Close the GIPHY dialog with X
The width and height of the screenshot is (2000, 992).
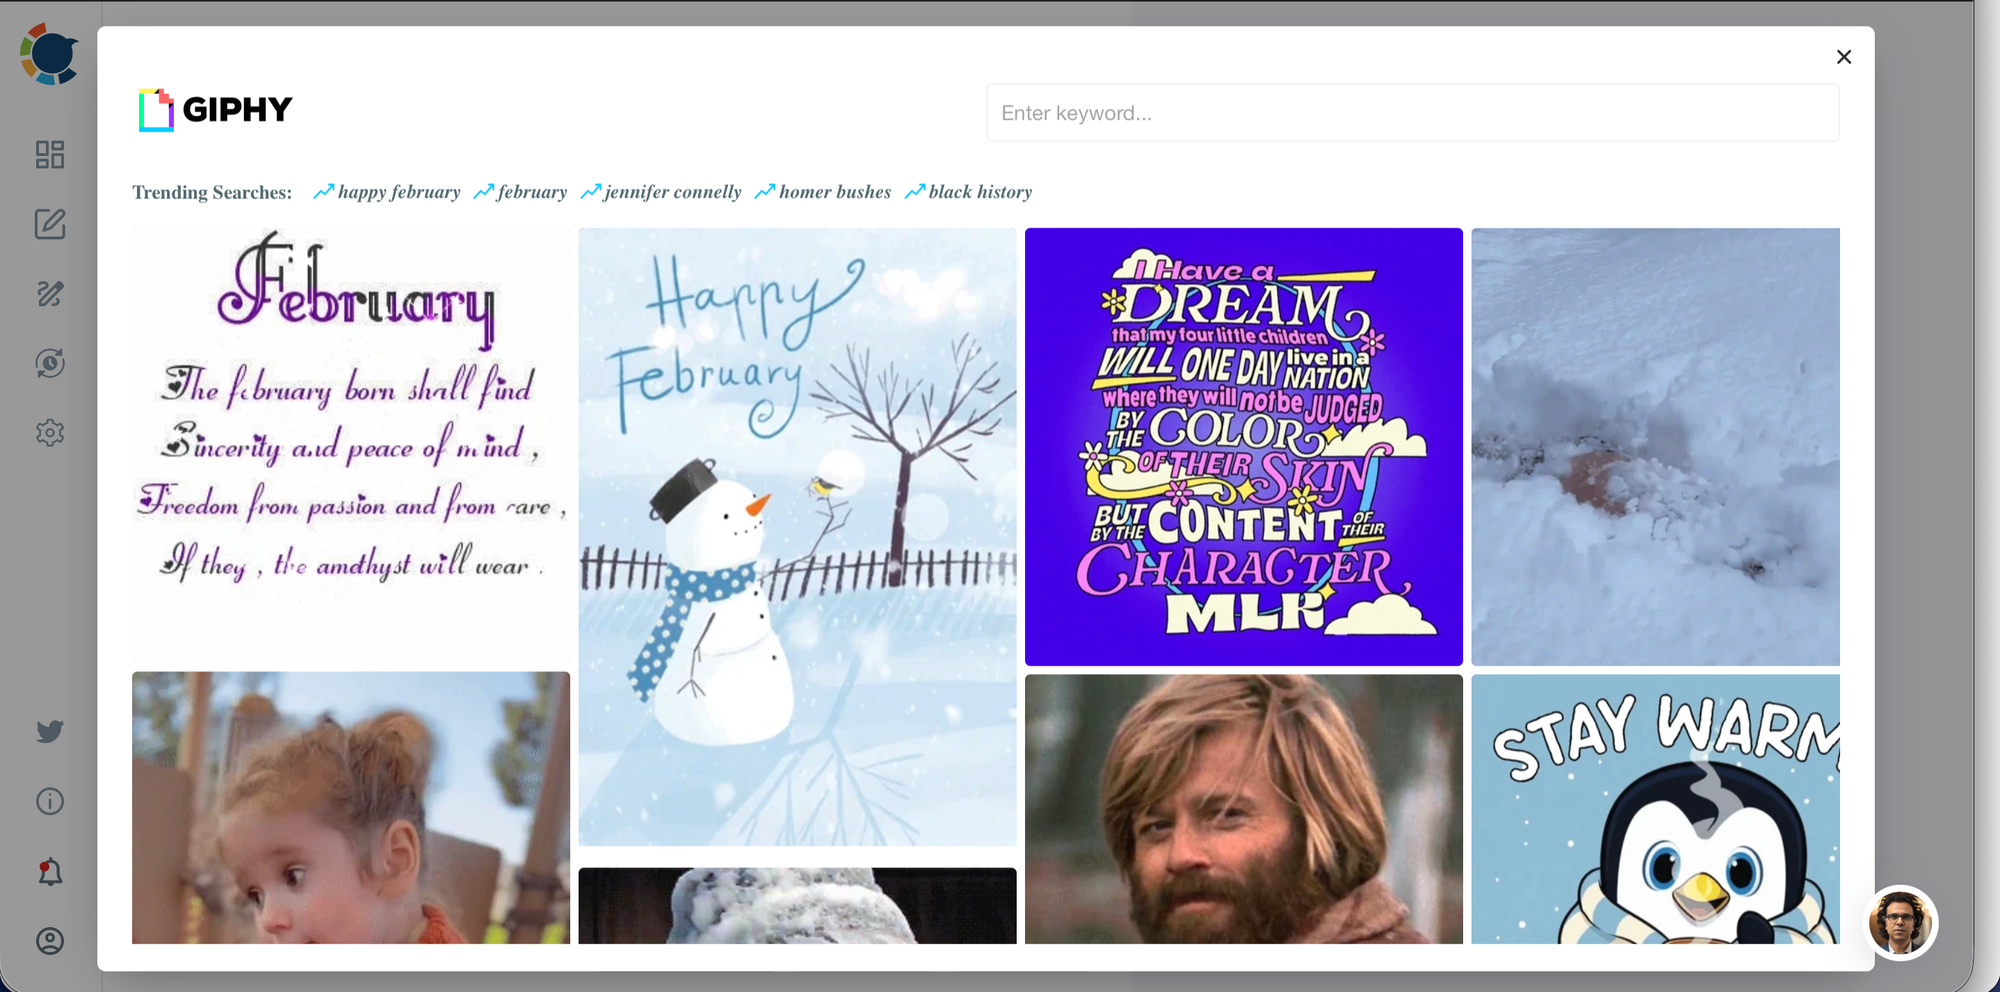[1844, 57]
